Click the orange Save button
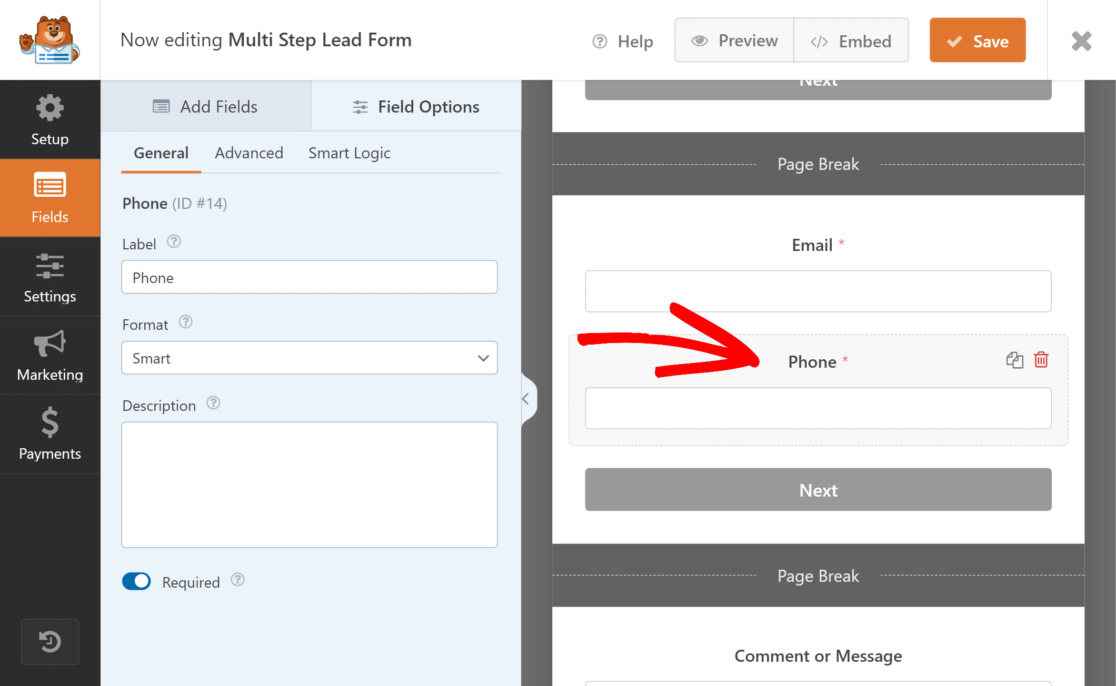1116x686 pixels. (x=977, y=41)
